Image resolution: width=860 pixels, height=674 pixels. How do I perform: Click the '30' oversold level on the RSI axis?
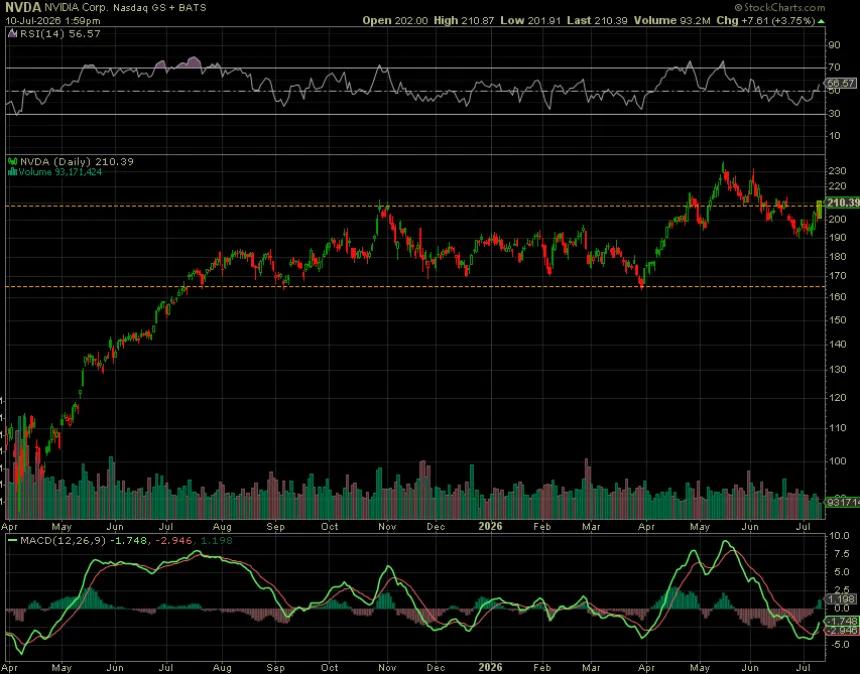coord(834,114)
